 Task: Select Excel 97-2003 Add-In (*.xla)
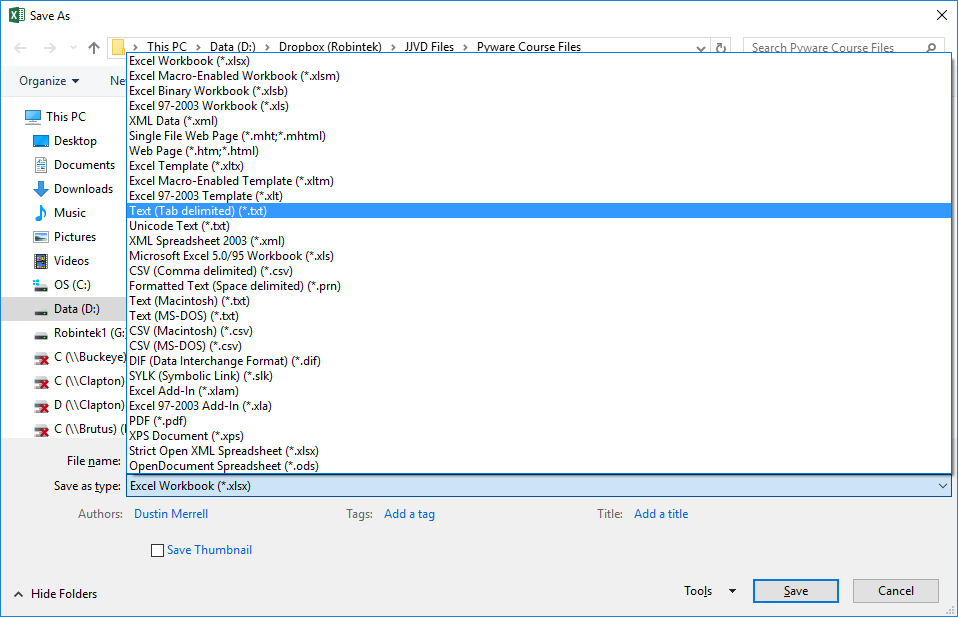coord(539,405)
